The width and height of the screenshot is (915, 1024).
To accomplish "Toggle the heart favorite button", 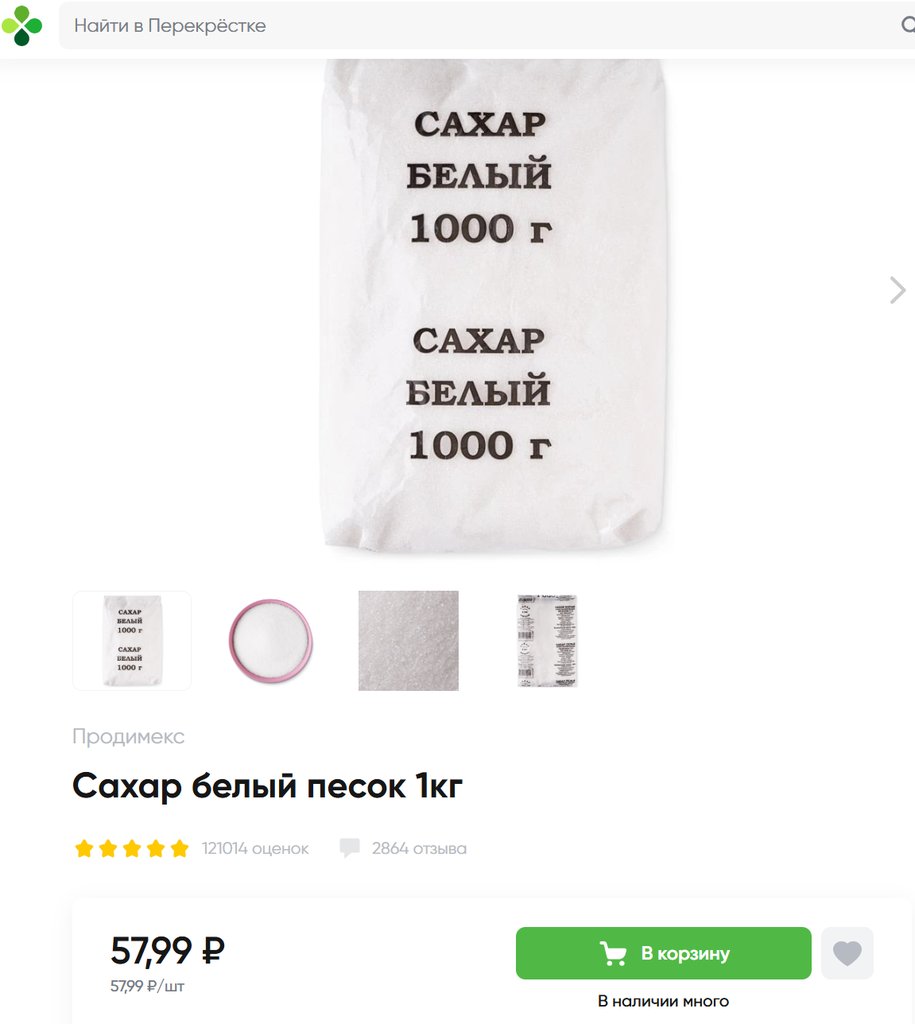I will 847,953.
